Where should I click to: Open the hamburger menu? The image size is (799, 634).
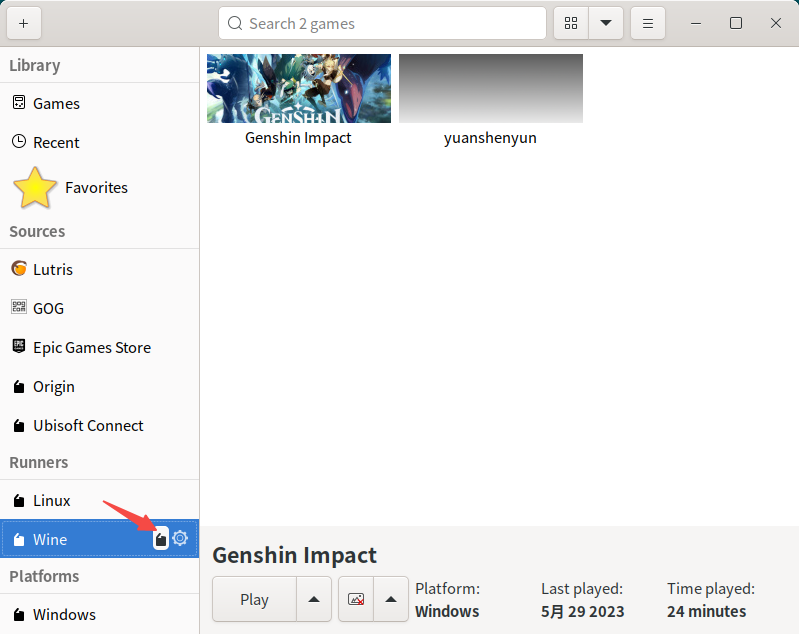[648, 23]
